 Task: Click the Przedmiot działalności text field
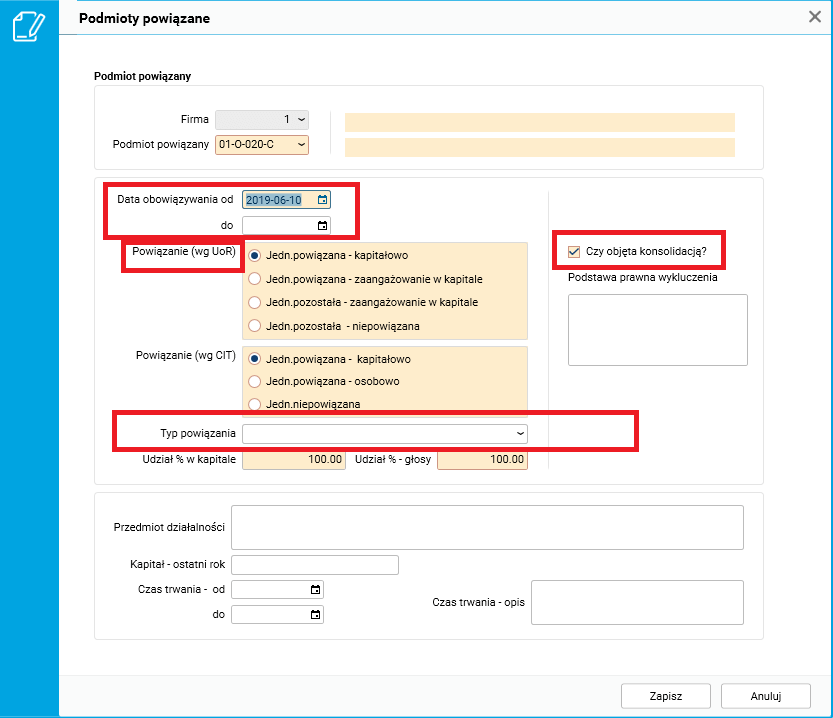[487, 527]
